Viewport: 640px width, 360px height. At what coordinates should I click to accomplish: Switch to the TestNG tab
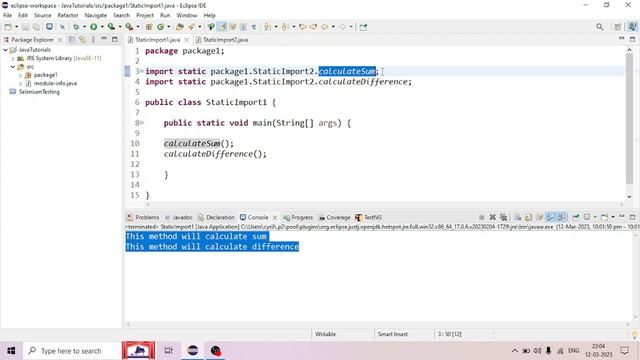(x=369, y=217)
